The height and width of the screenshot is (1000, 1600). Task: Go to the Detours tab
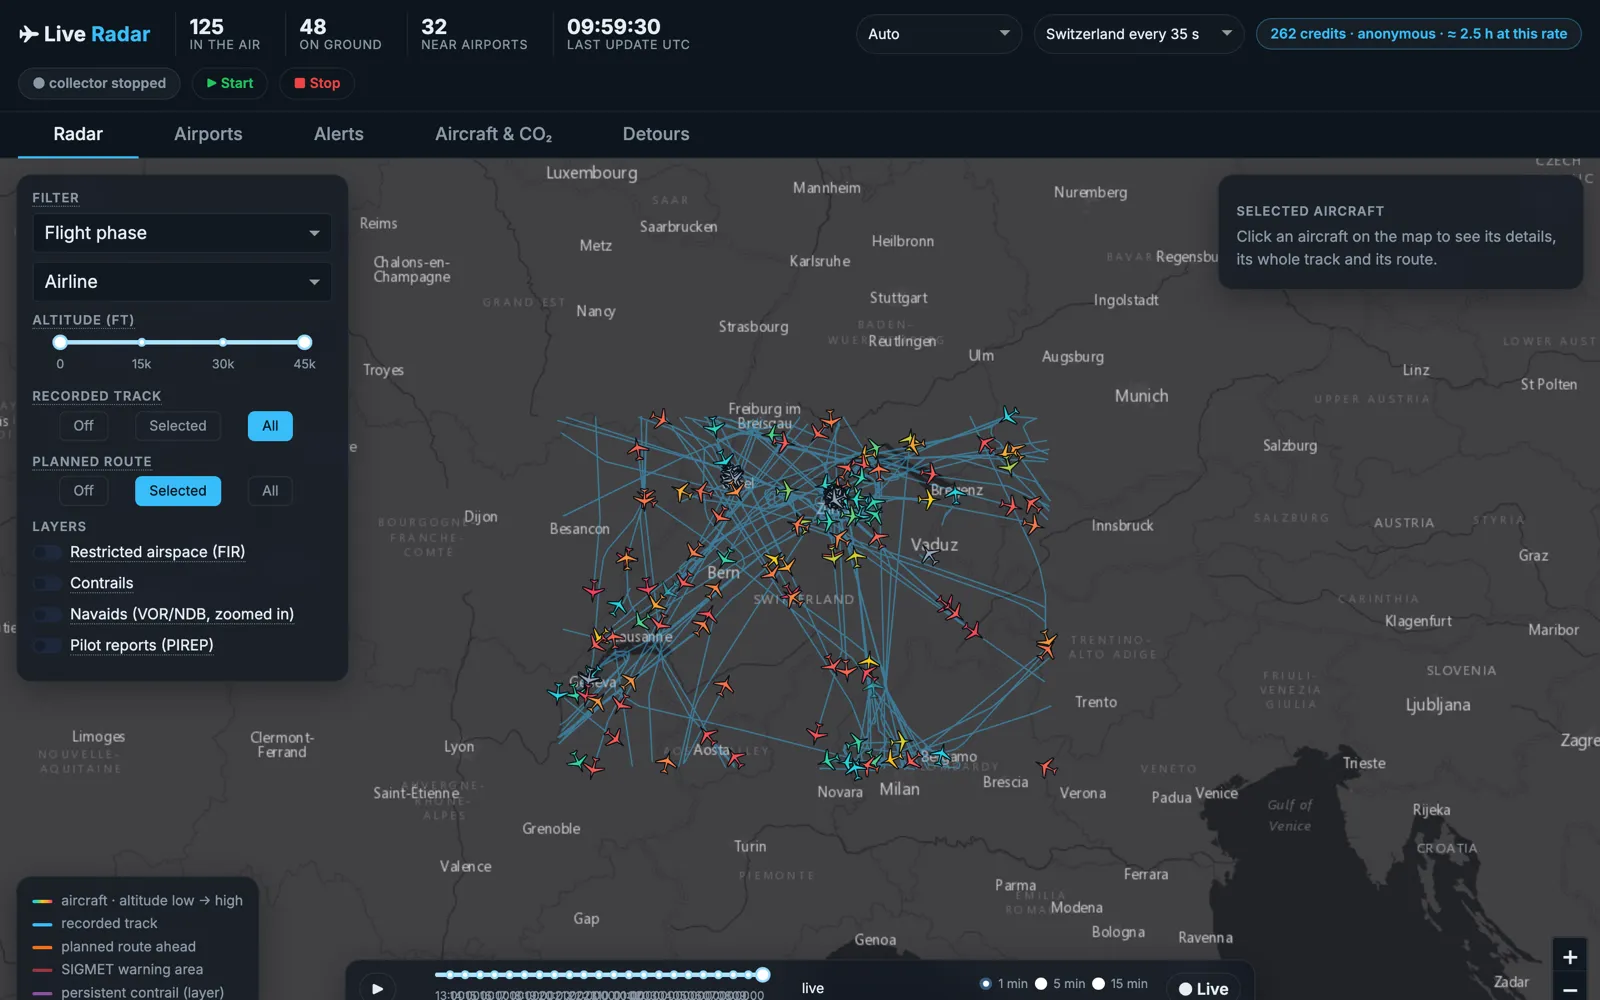[x=656, y=134]
